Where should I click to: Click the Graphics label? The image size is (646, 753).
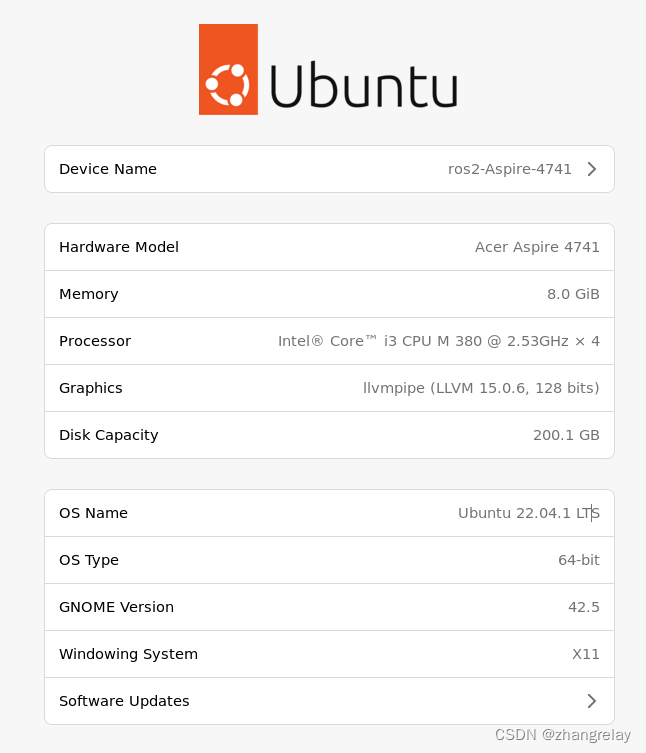click(90, 388)
